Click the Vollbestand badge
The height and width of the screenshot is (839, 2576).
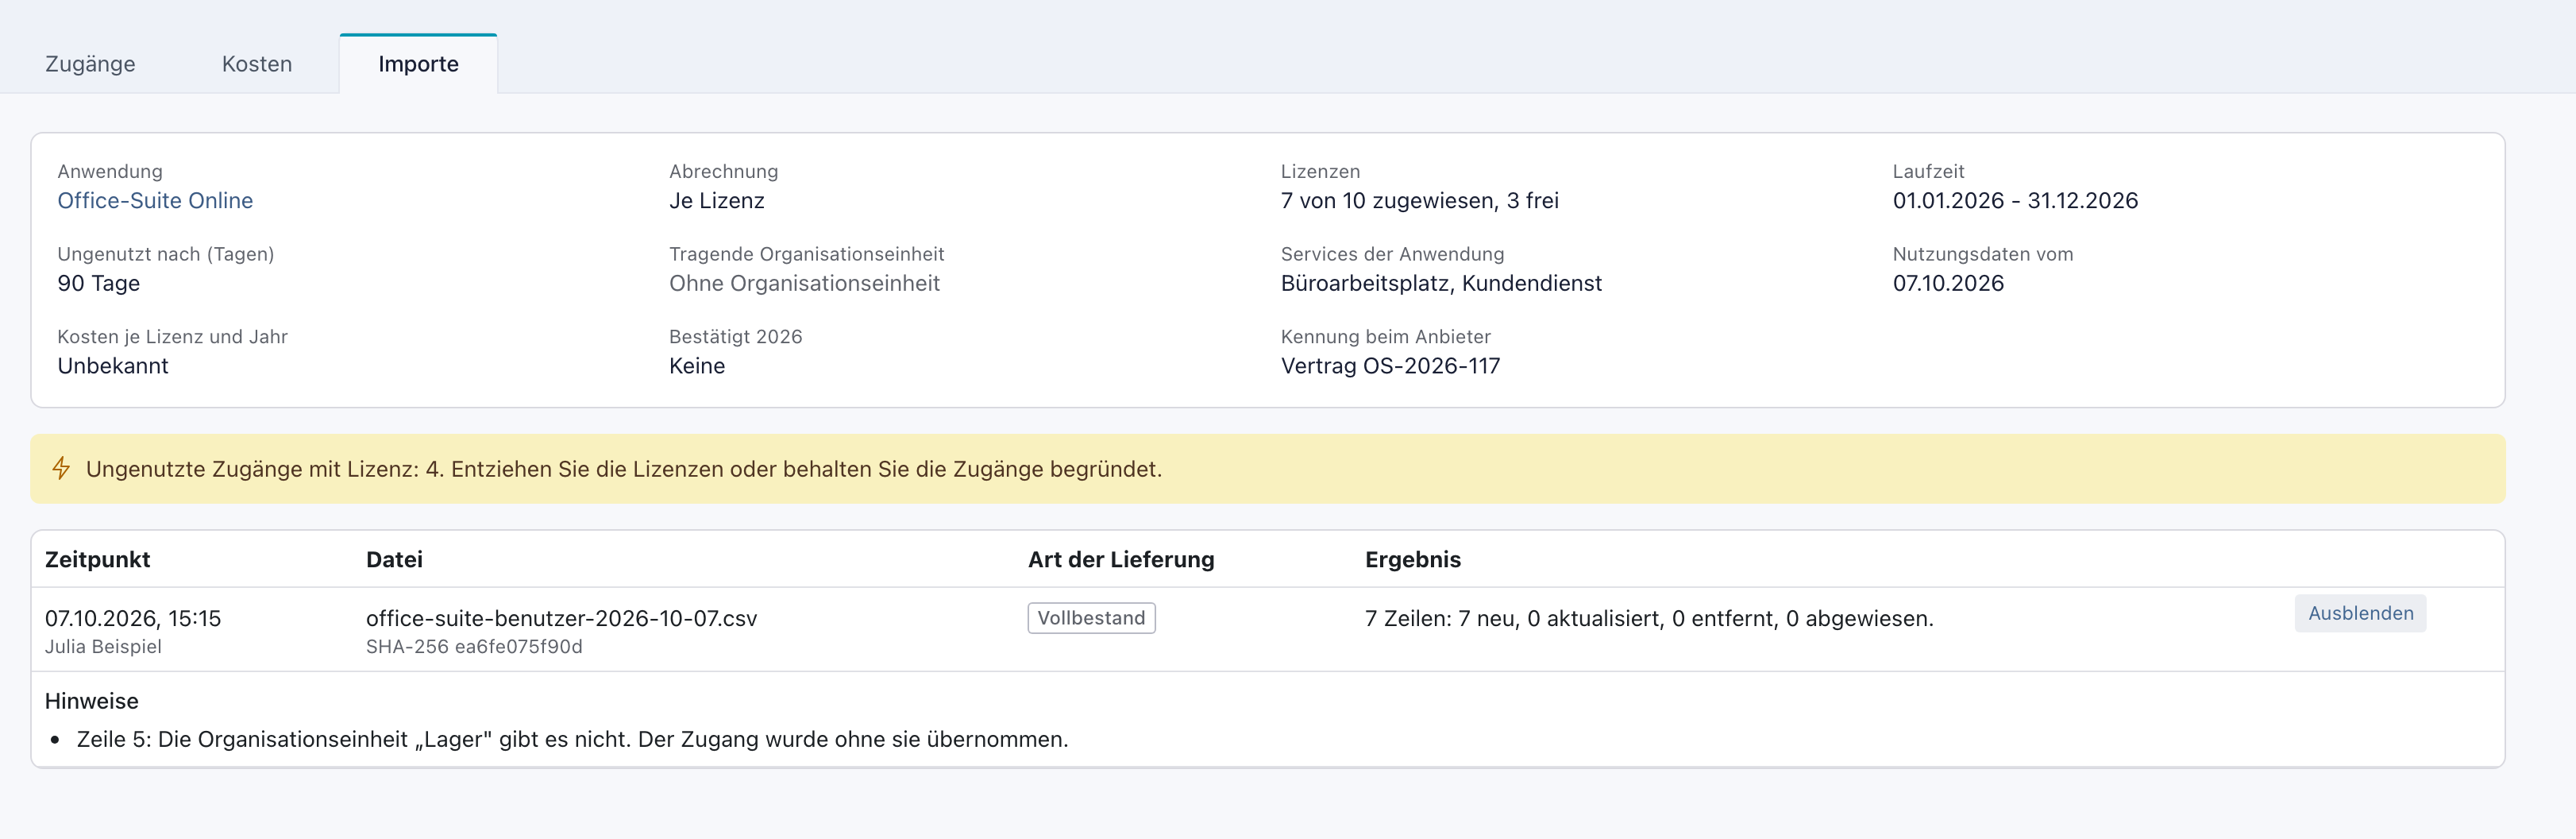click(1091, 618)
